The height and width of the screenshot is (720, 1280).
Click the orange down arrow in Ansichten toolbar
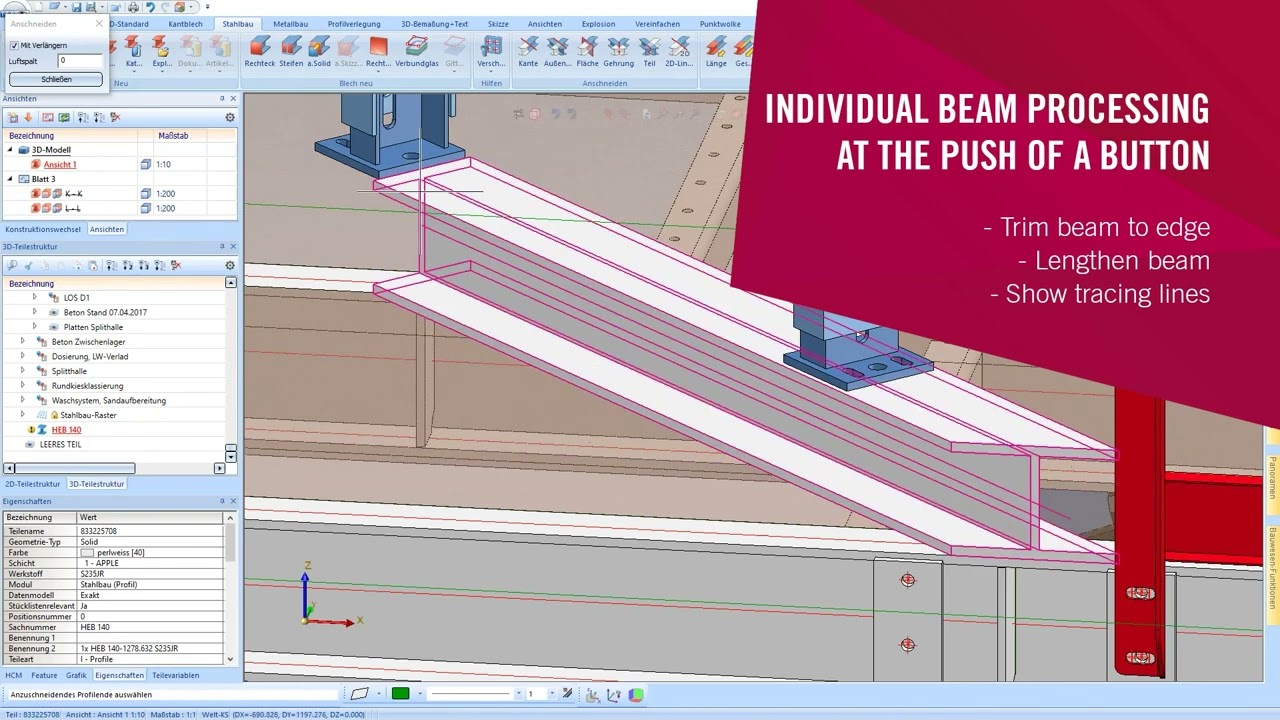tap(28, 117)
